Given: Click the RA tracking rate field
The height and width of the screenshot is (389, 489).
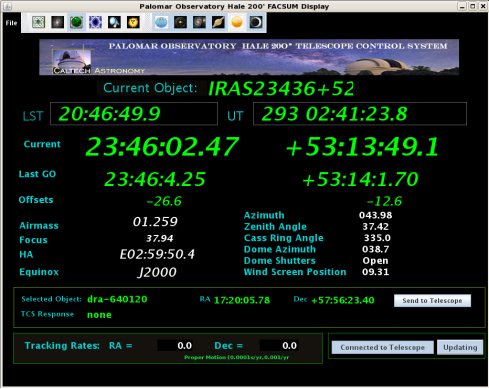Looking at the screenshot, I should tap(175, 345).
